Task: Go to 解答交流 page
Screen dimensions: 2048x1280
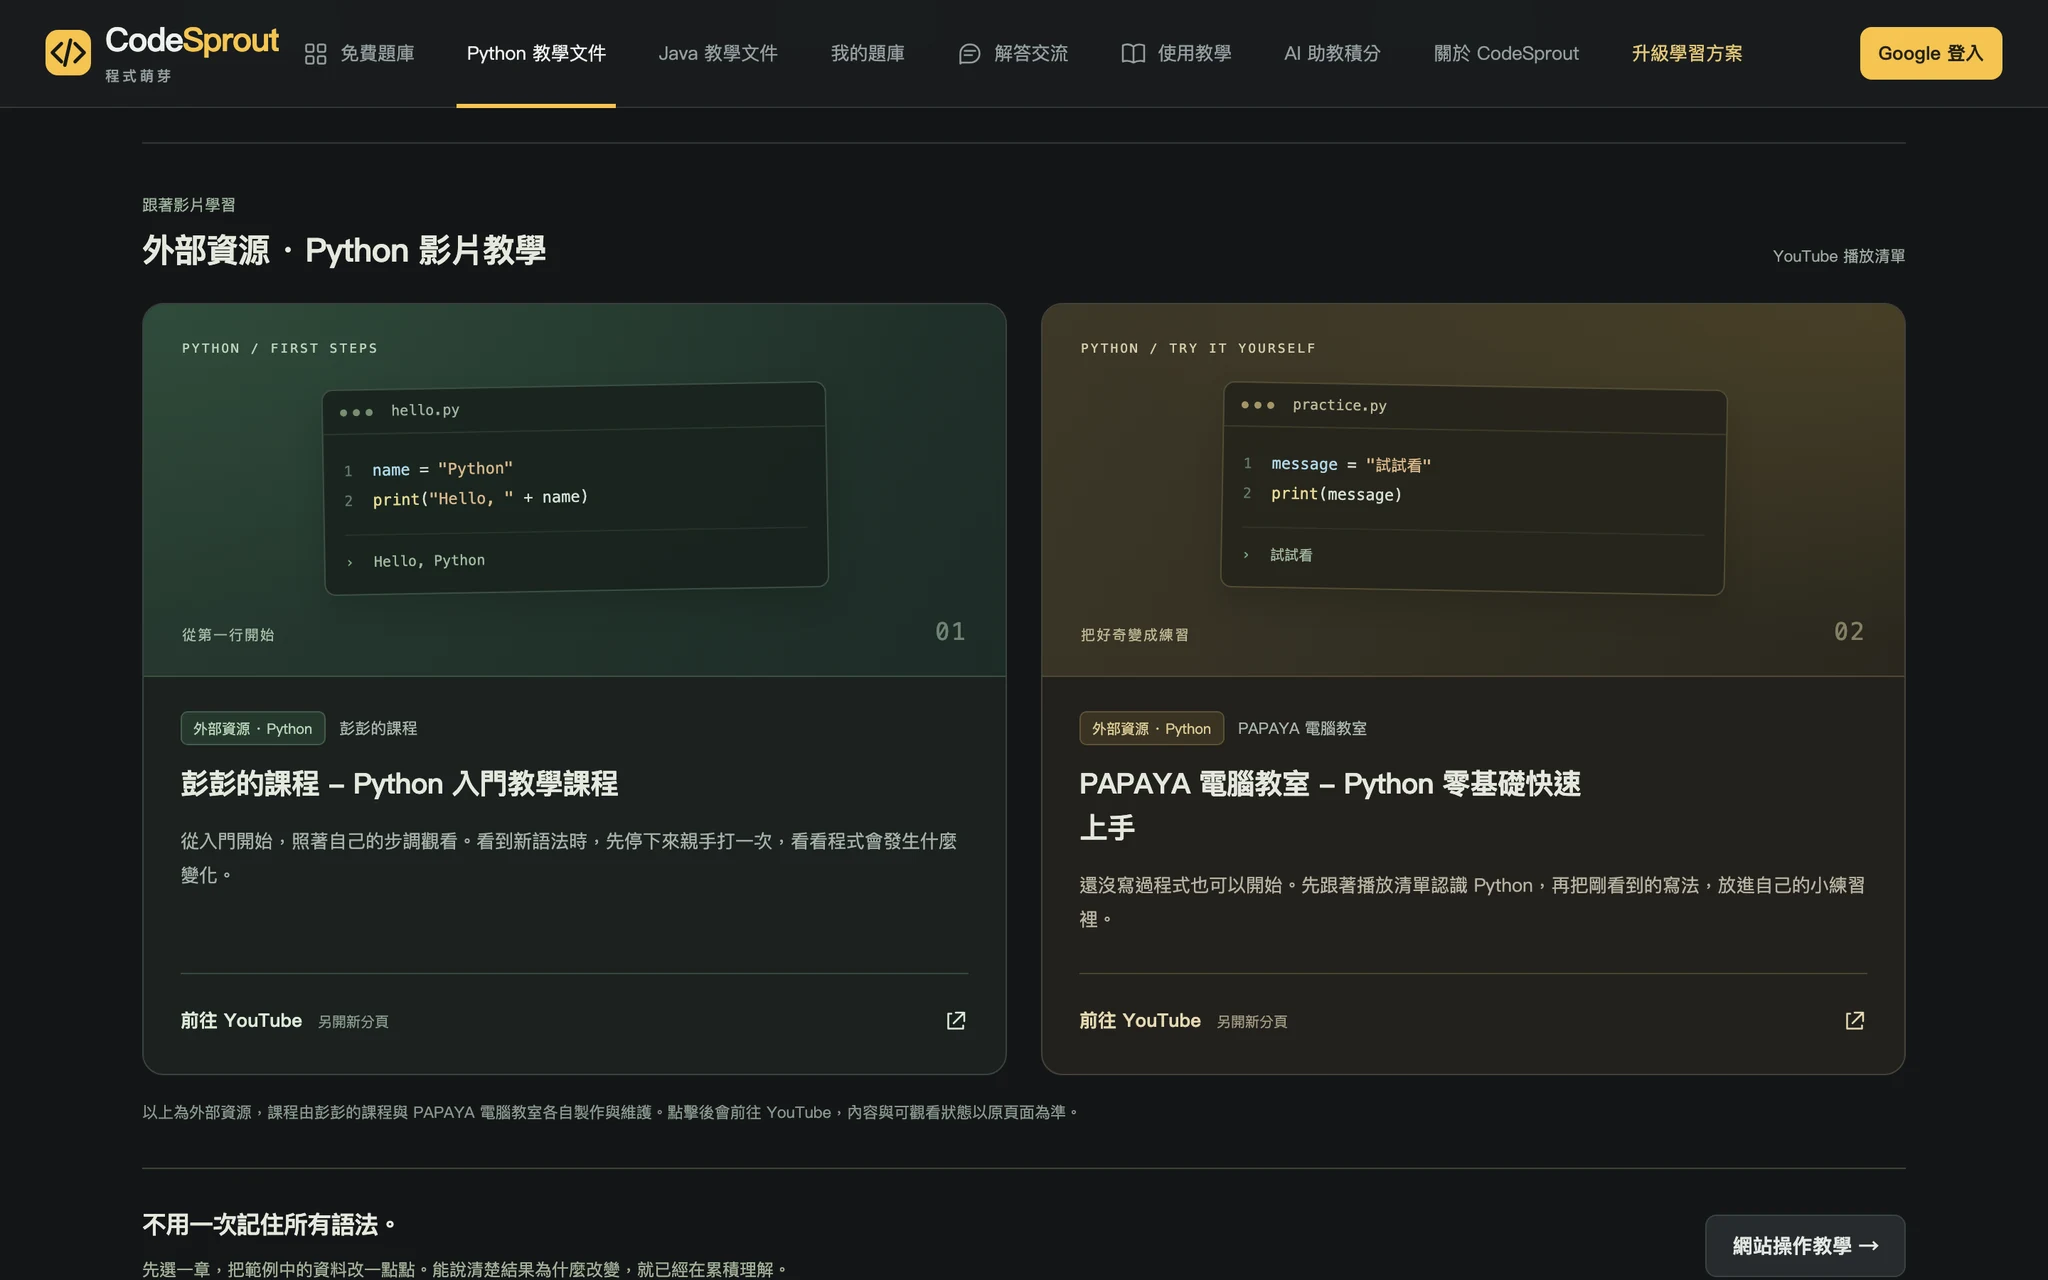Action: click(1013, 54)
